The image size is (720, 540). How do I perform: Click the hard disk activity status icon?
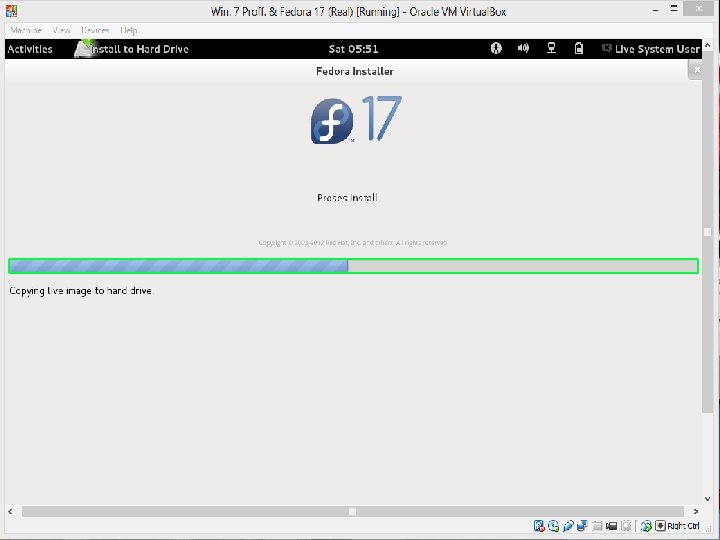[x=539, y=526]
